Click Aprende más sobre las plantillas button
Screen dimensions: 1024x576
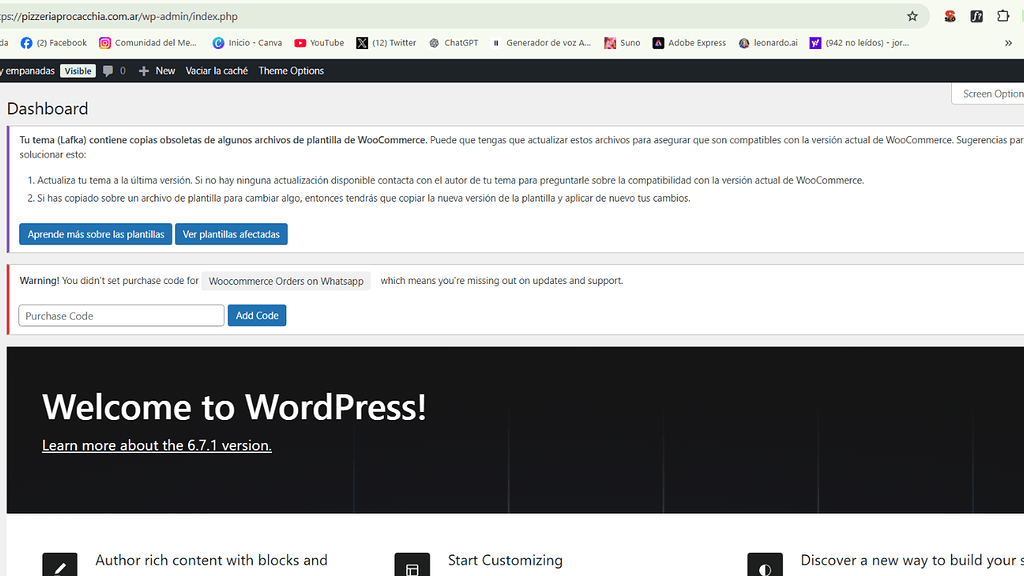click(x=96, y=234)
